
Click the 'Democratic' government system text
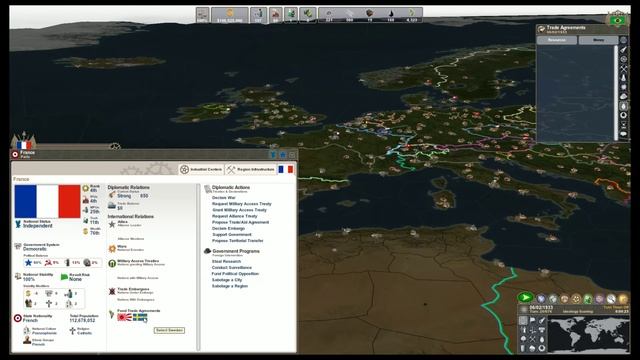coord(35,249)
